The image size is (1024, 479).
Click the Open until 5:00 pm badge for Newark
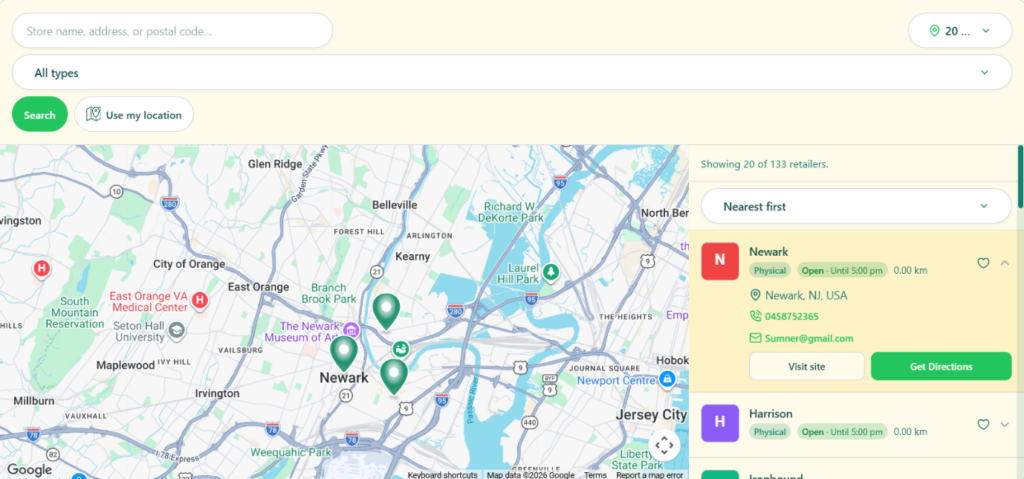coord(842,270)
